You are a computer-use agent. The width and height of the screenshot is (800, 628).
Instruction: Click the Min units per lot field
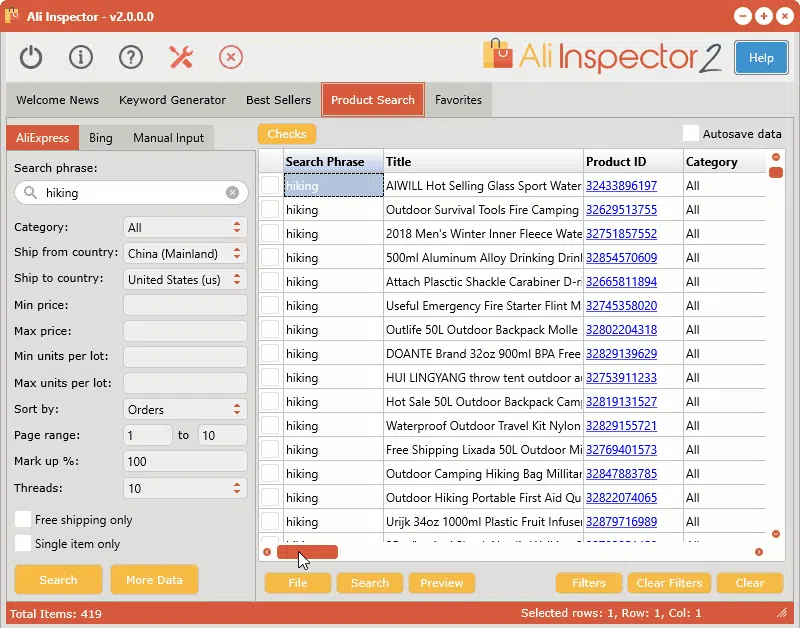[x=185, y=357]
